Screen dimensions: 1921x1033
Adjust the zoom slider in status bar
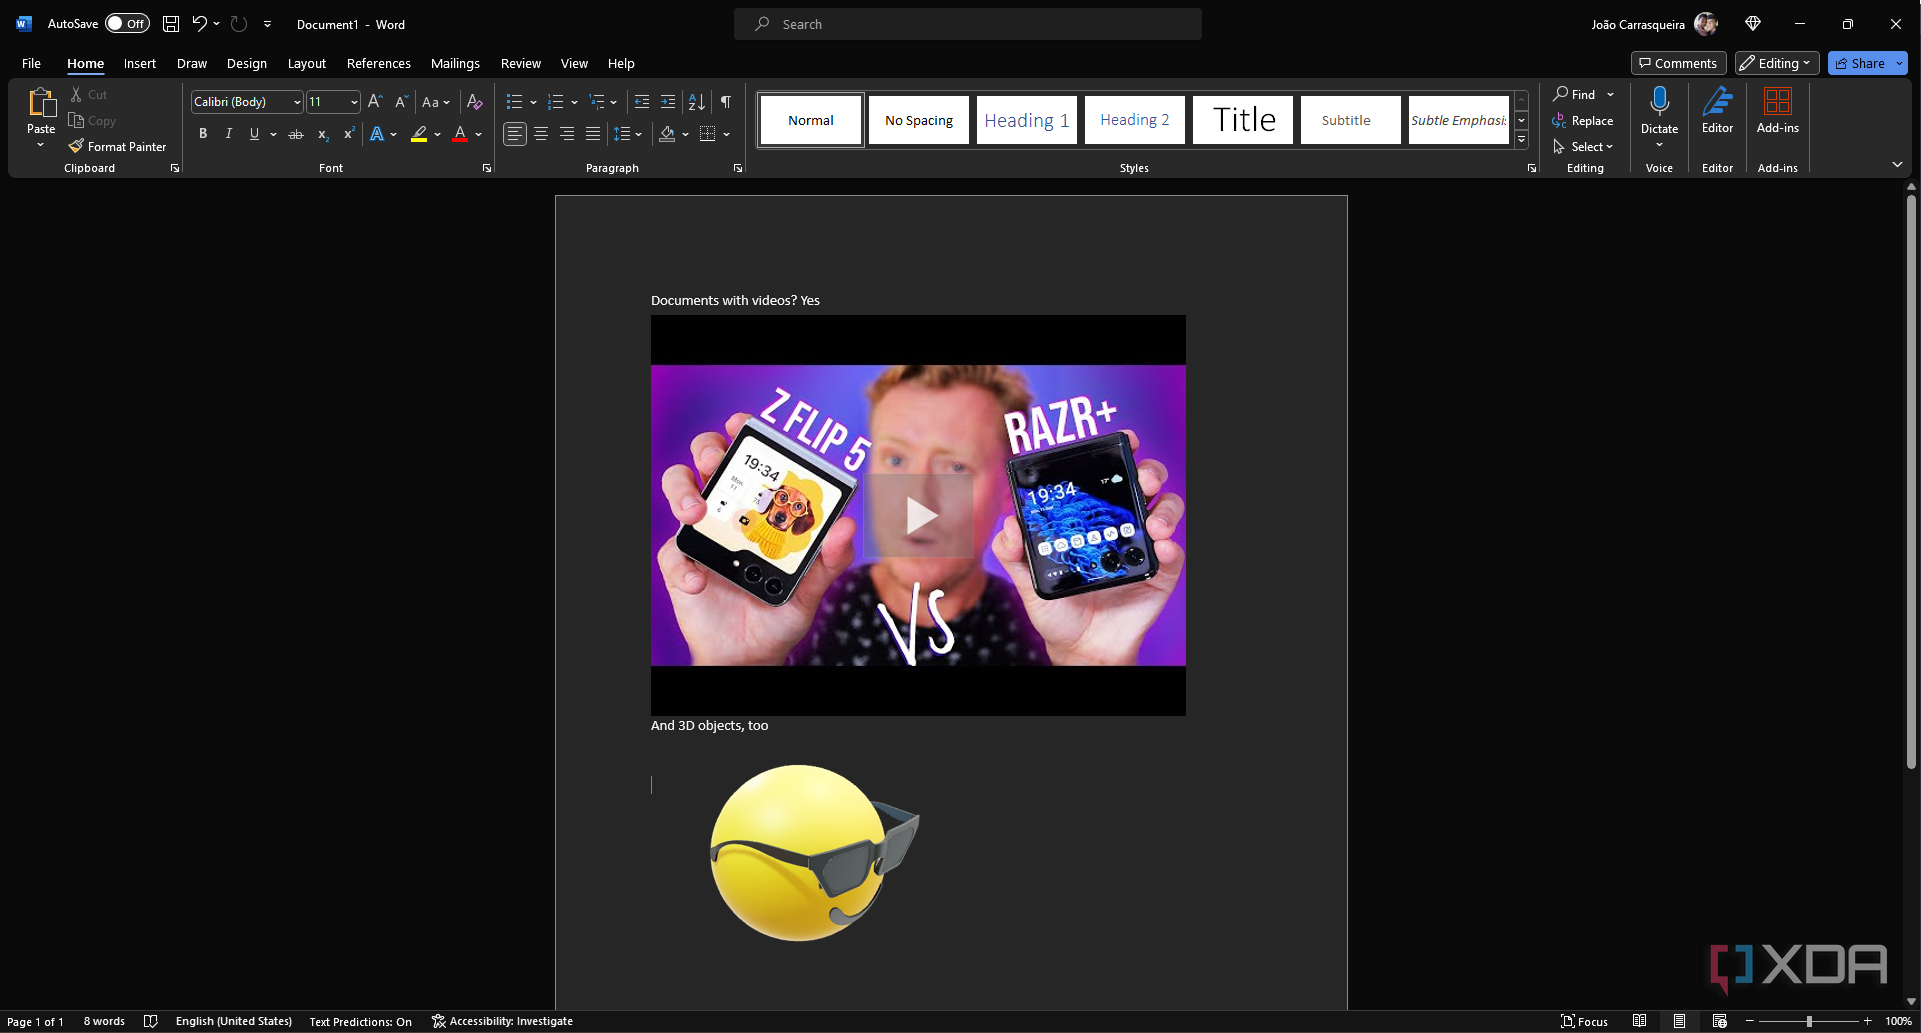pyautogui.click(x=1809, y=1021)
